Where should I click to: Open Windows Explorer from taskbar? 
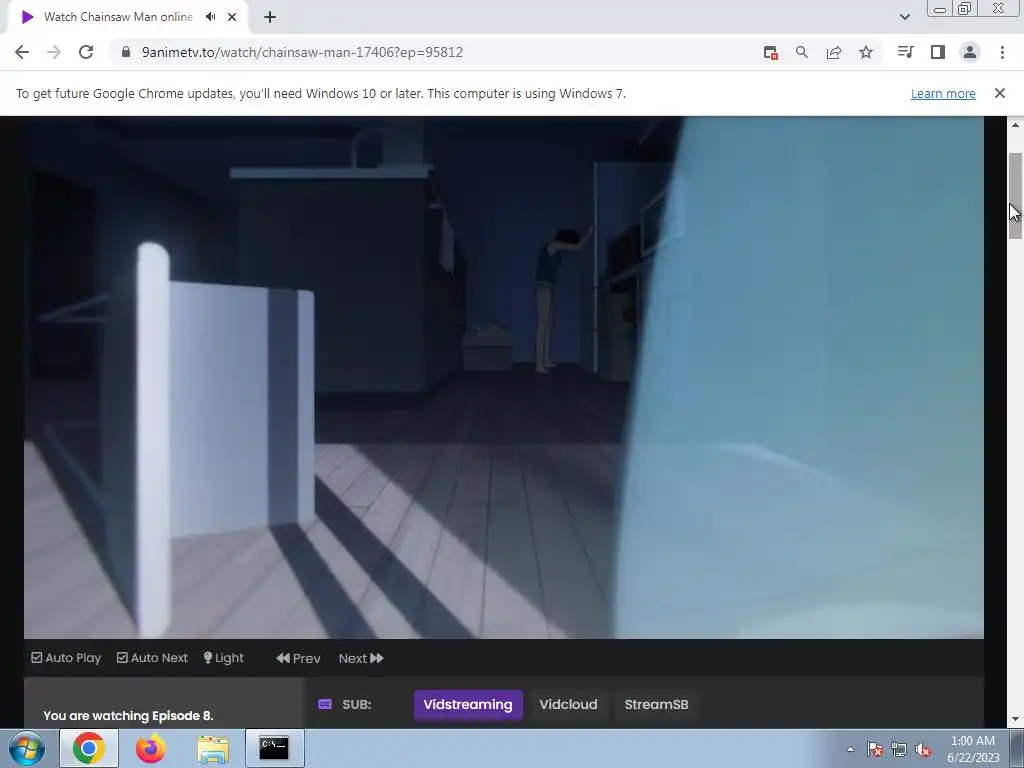coord(213,748)
